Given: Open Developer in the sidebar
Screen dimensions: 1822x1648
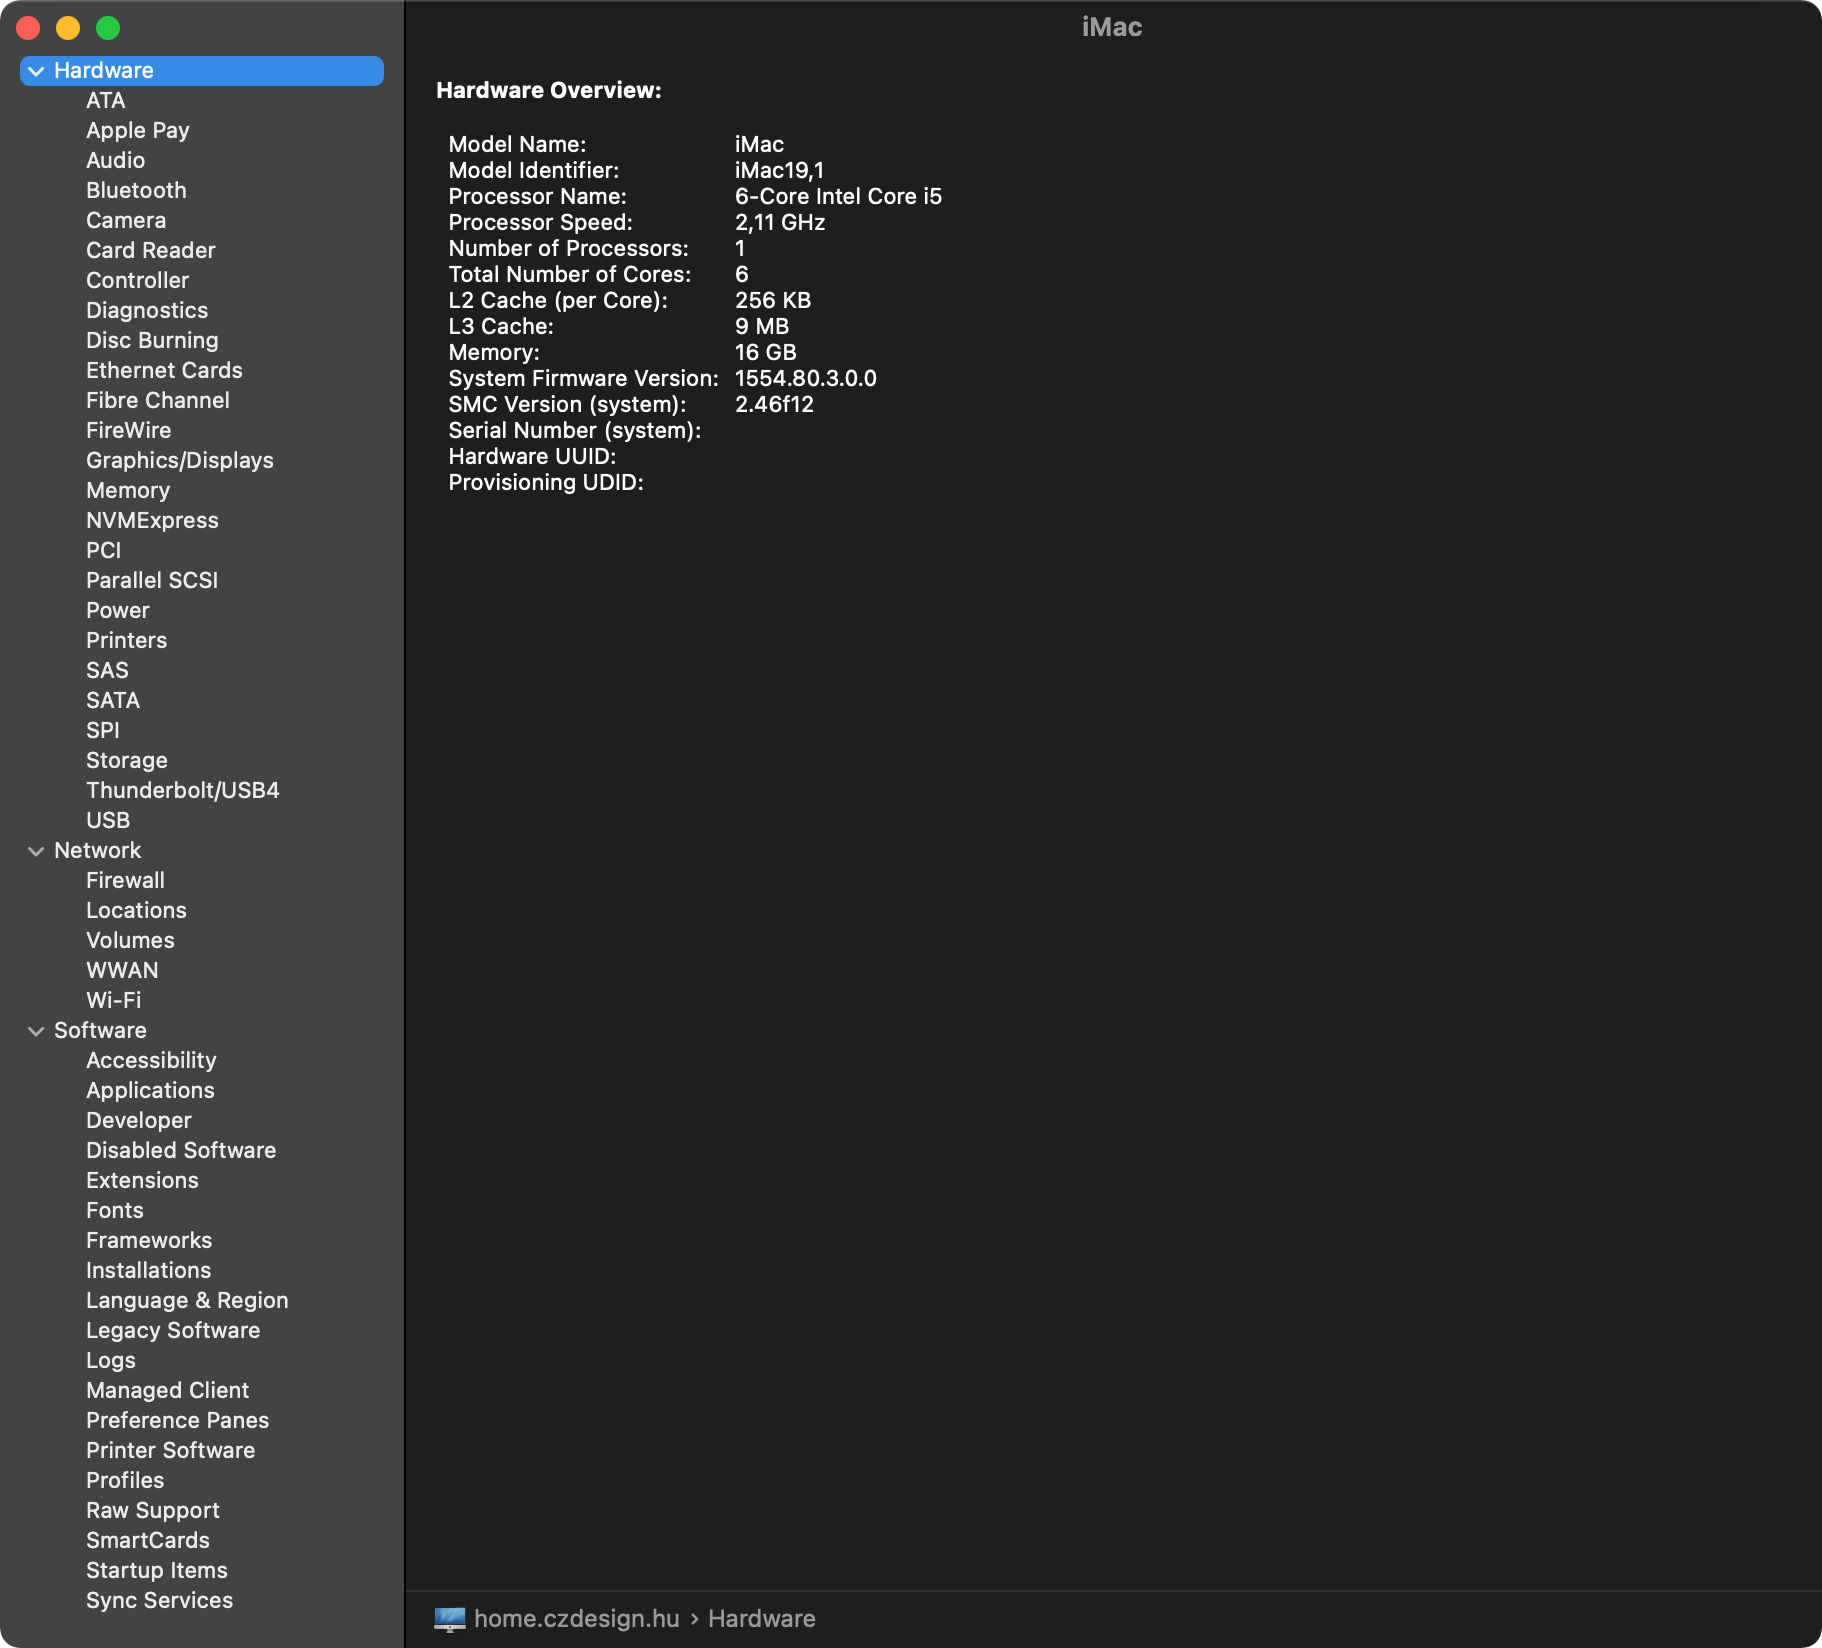Looking at the screenshot, I should pyautogui.click(x=139, y=1121).
